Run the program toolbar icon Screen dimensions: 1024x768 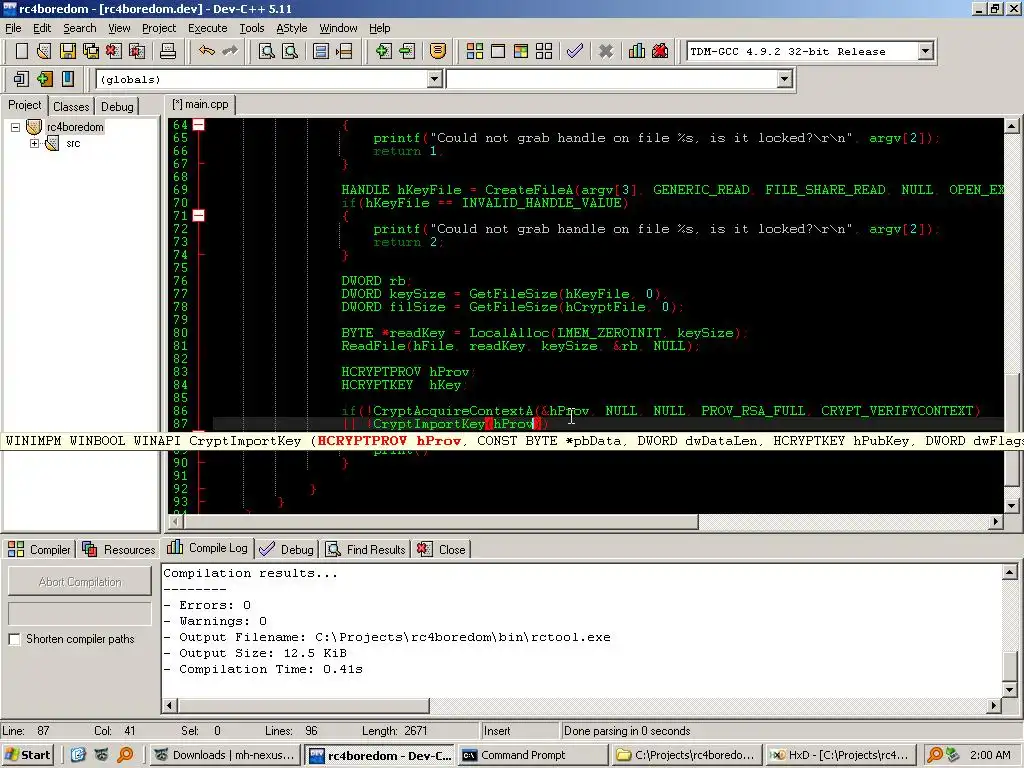(x=498, y=51)
